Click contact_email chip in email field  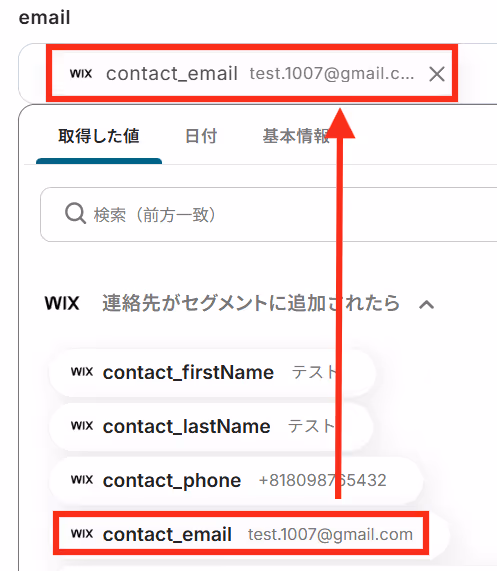(252, 73)
